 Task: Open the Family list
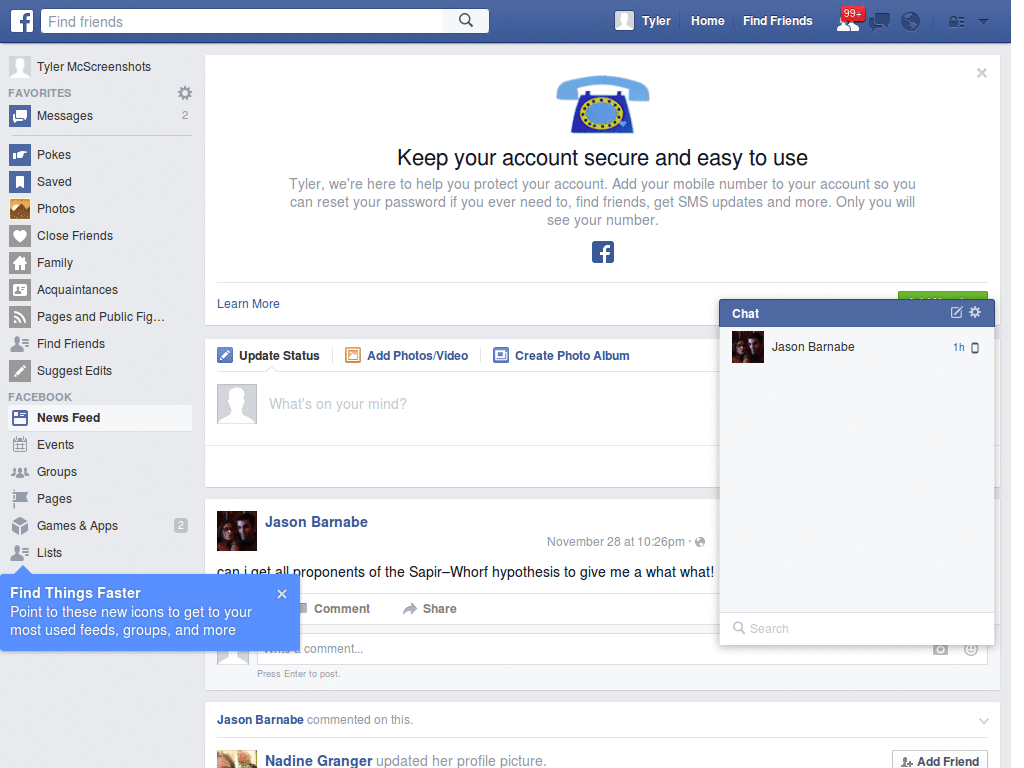click(x=100, y=263)
